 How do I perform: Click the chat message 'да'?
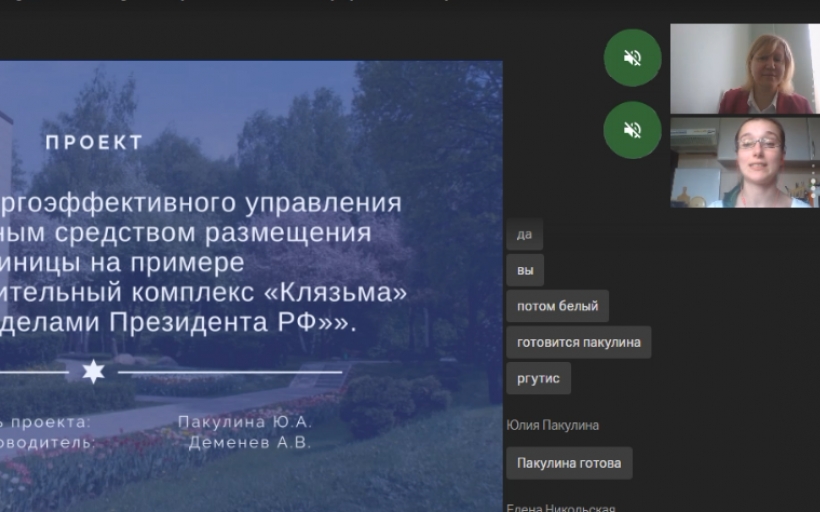point(525,234)
